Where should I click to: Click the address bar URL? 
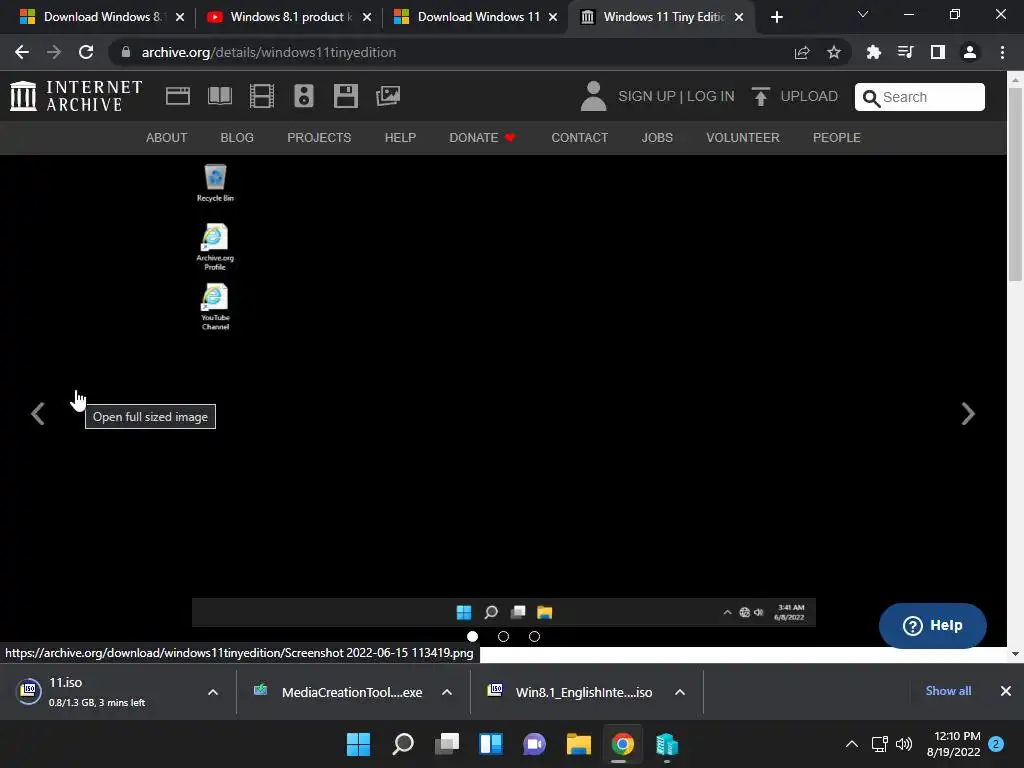[268, 52]
